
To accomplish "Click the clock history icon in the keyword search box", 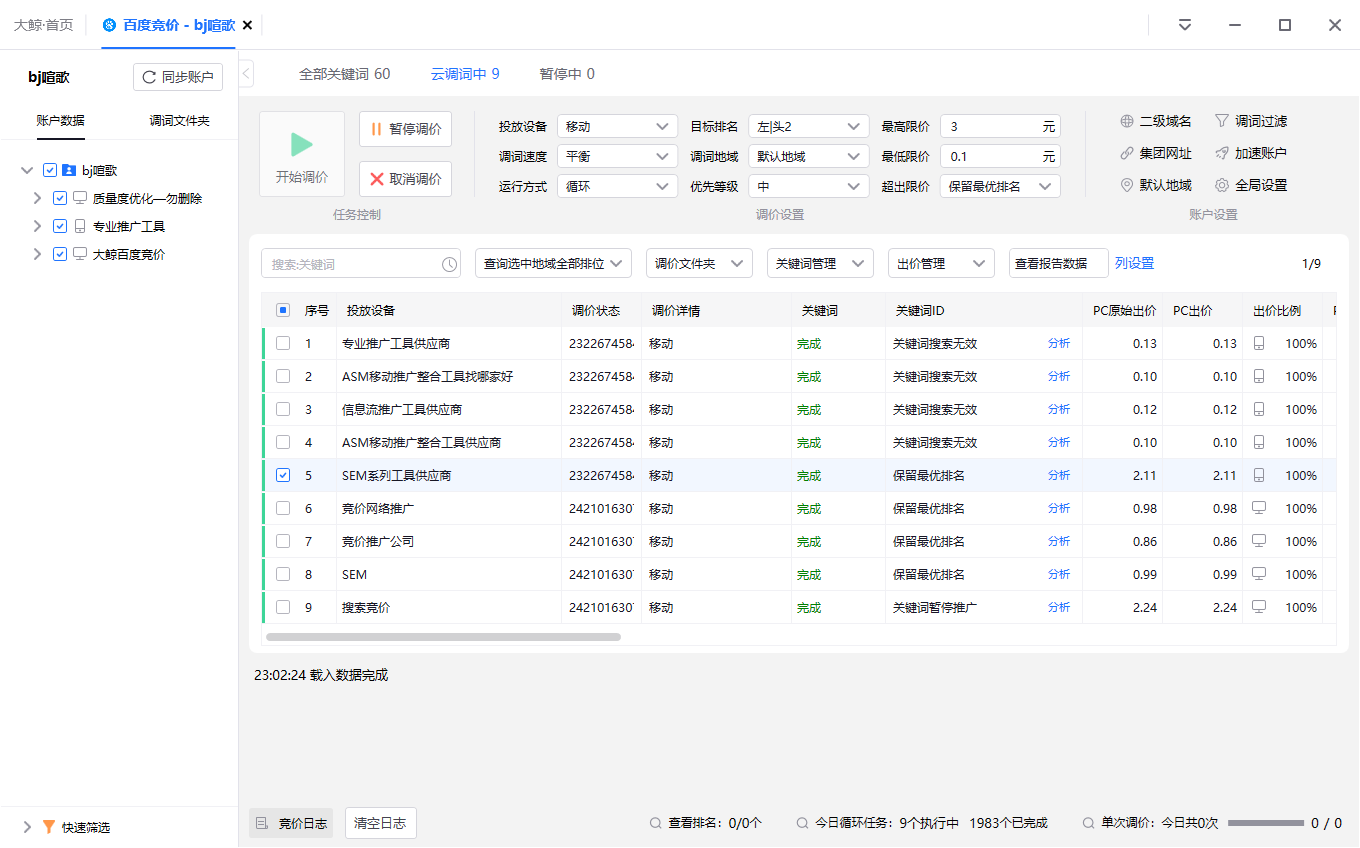I will coord(449,264).
